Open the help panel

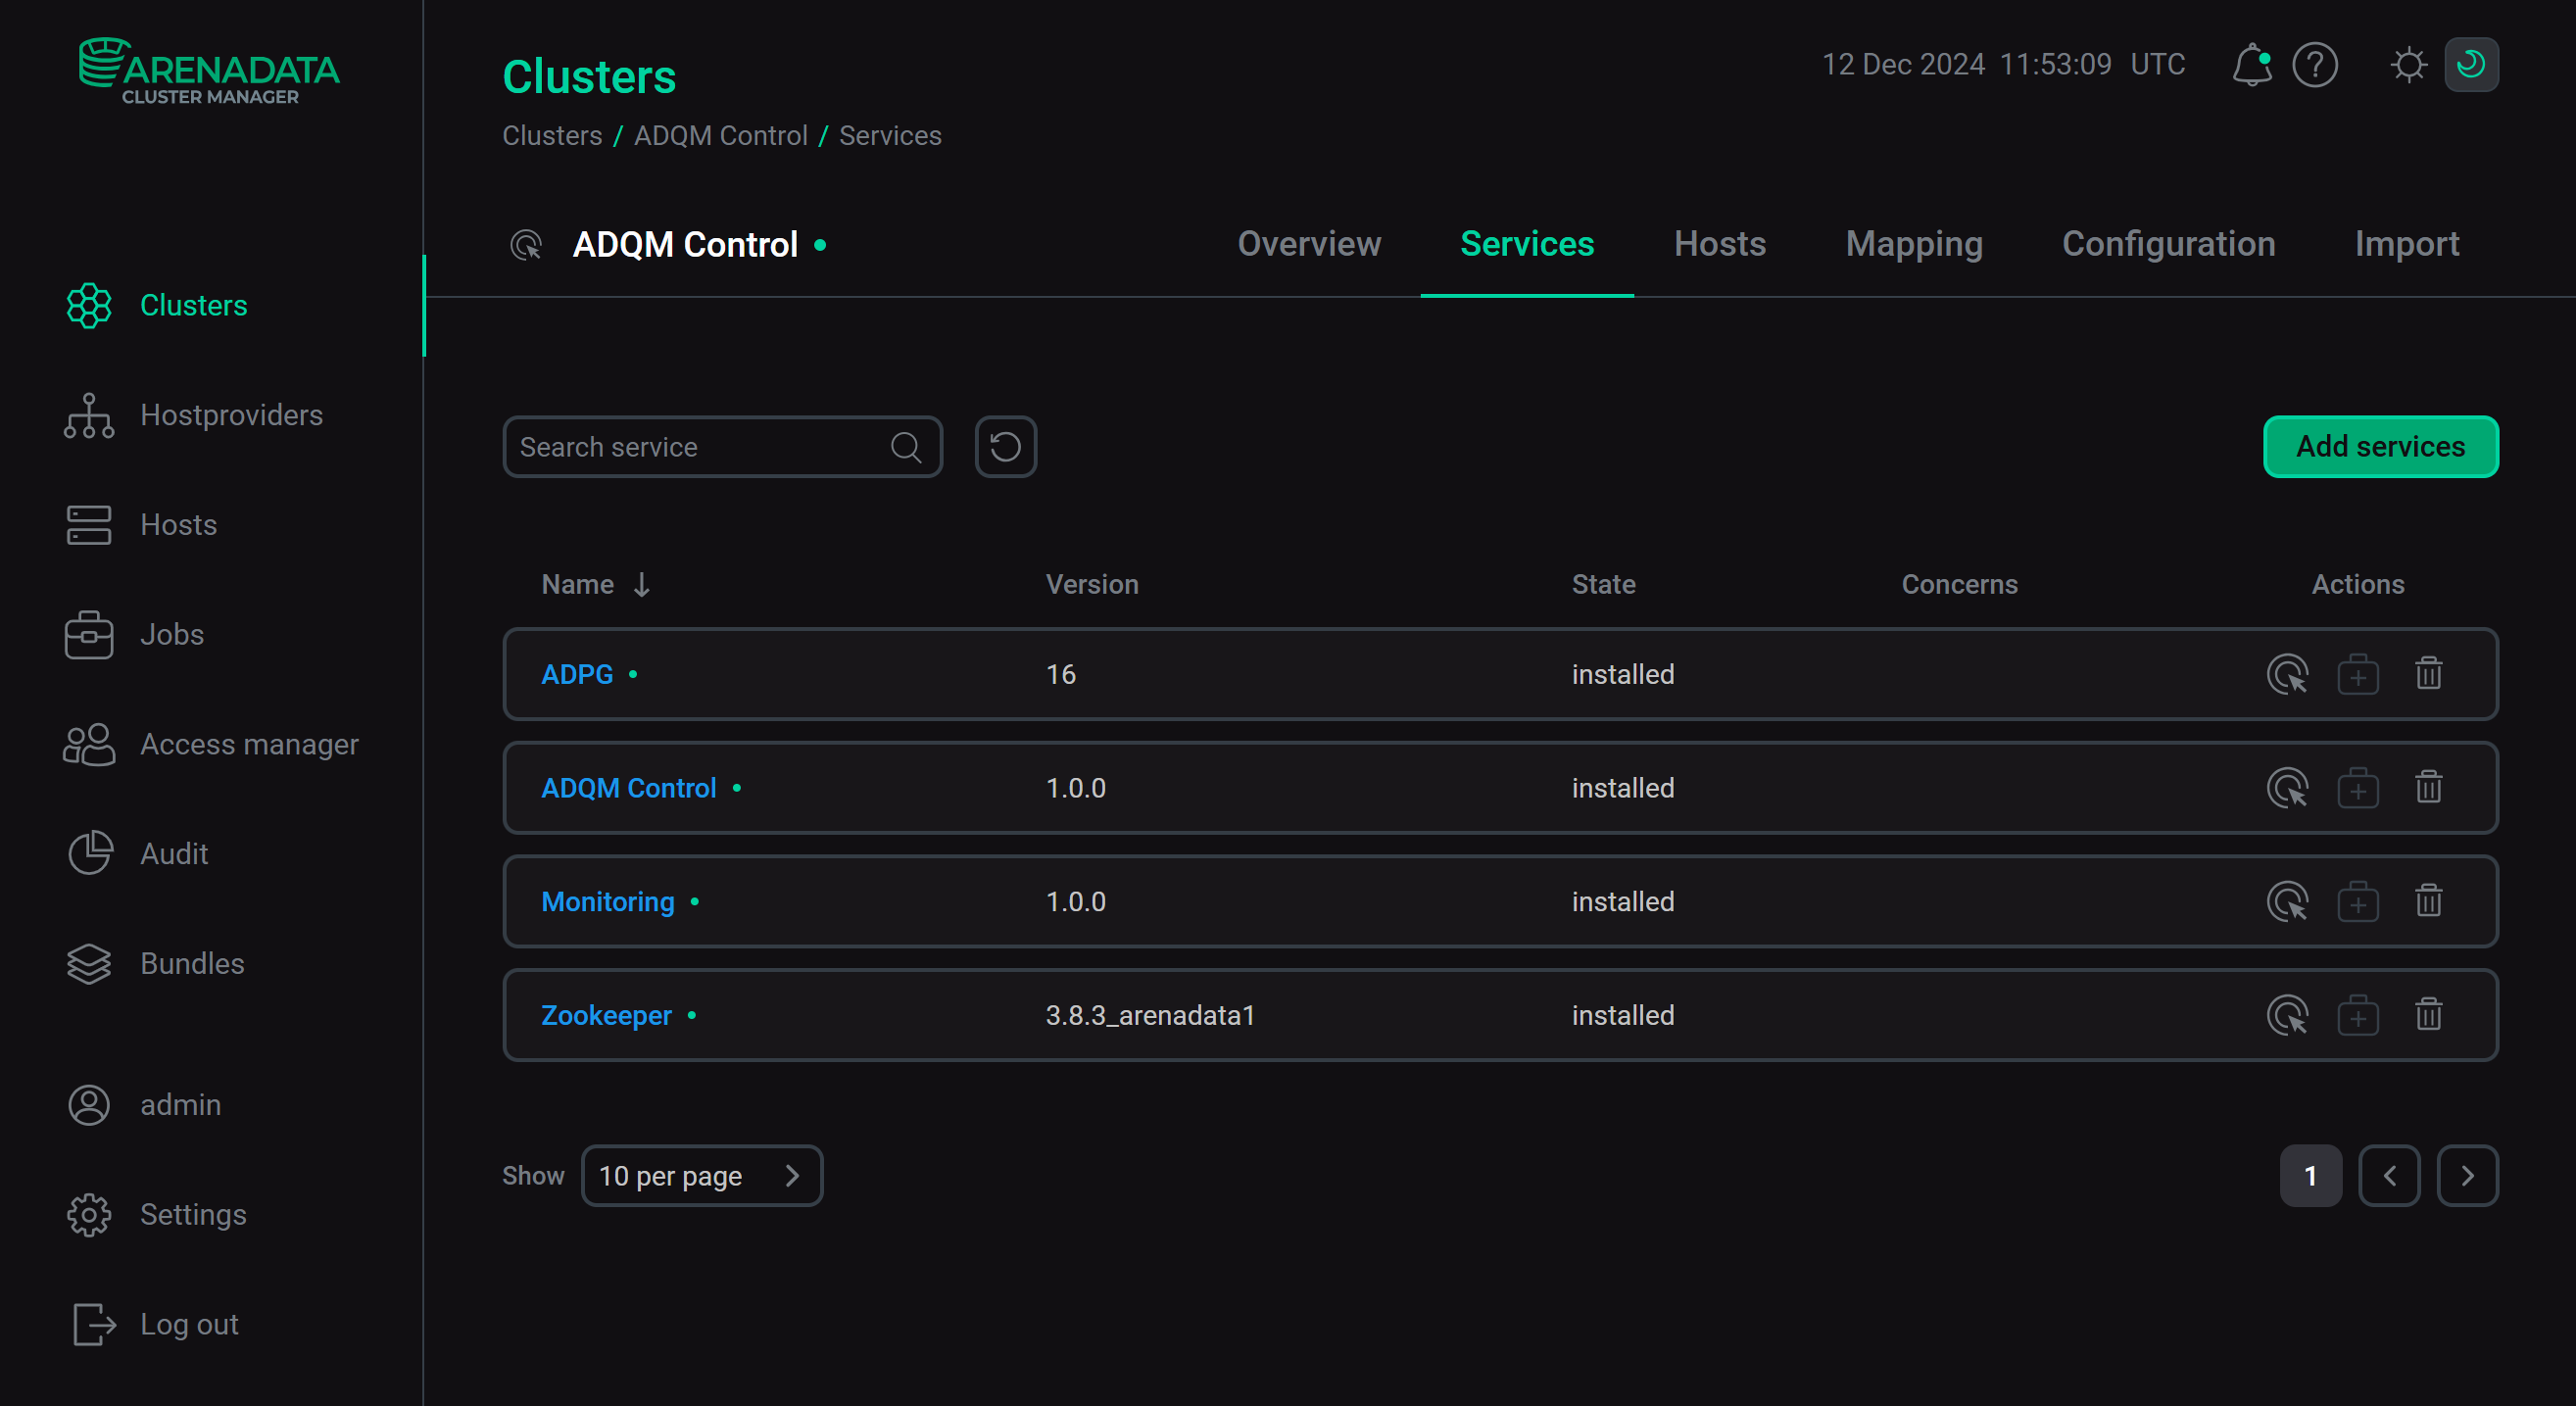pyautogui.click(x=2315, y=64)
